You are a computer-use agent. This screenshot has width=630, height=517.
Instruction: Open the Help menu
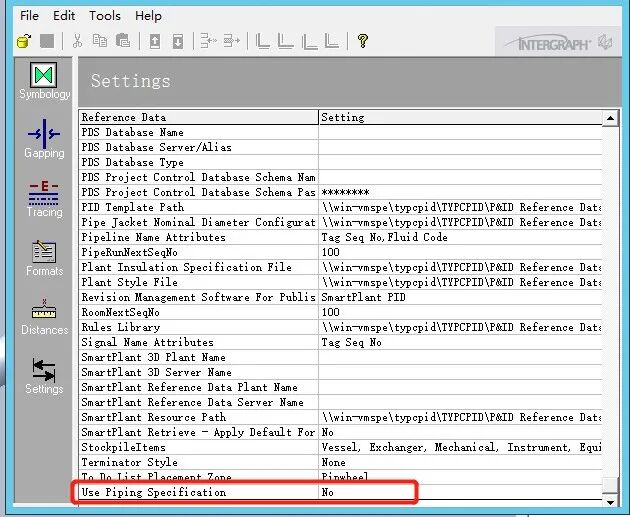point(148,16)
